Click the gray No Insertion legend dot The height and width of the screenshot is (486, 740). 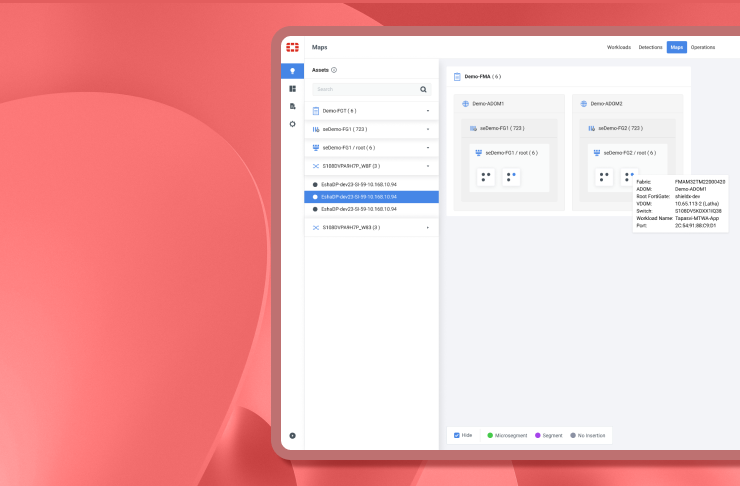573,436
